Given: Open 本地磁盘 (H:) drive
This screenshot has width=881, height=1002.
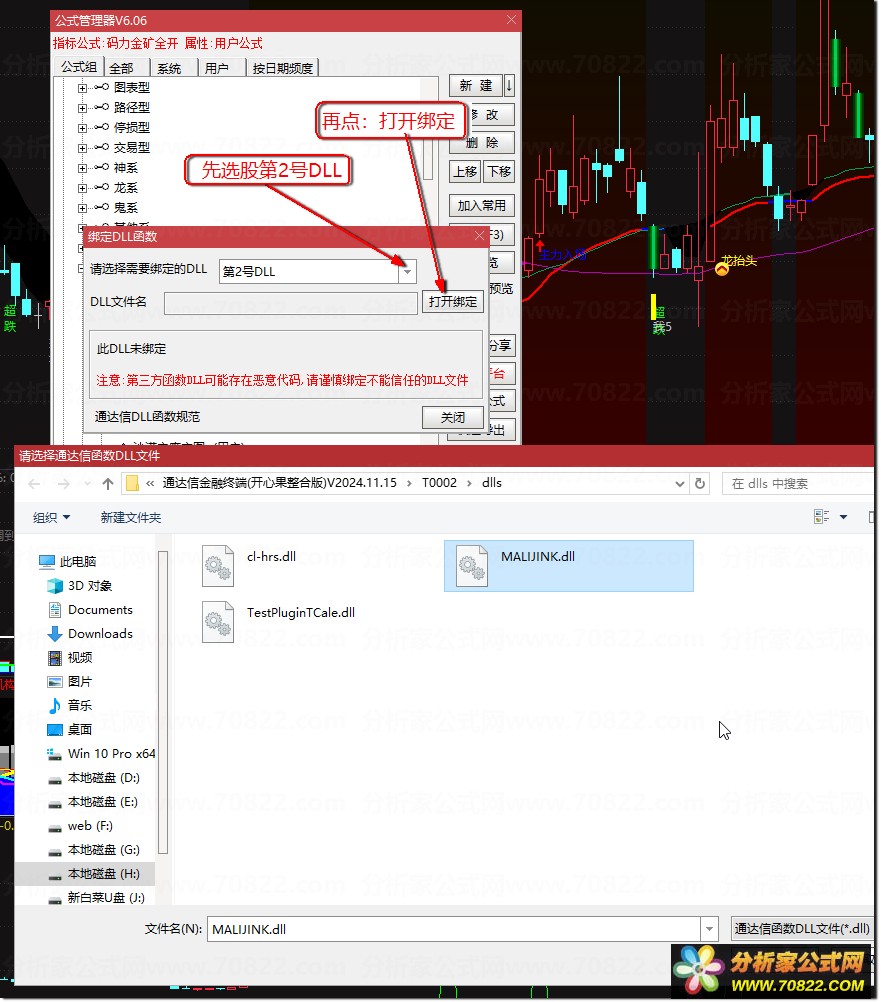Looking at the screenshot, I should click(94, 874).
